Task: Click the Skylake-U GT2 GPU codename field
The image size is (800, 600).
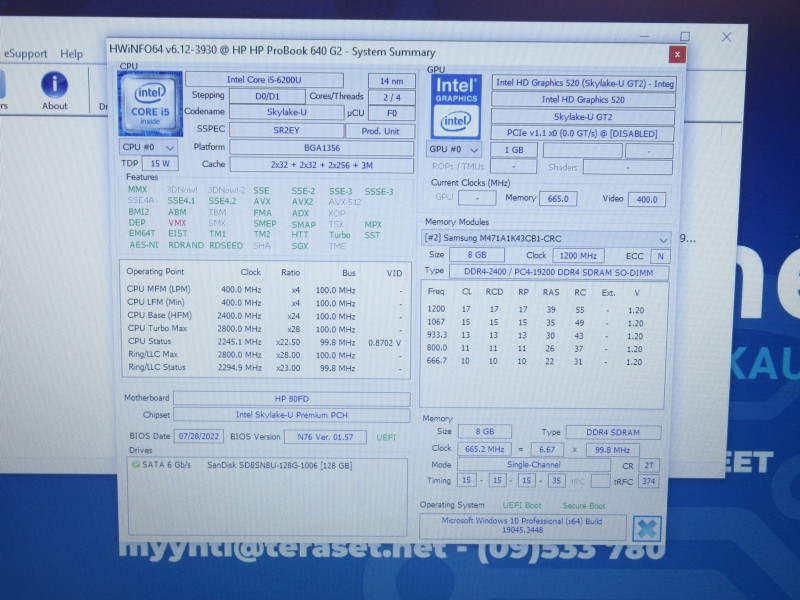Action: click(x=583, y=117)
